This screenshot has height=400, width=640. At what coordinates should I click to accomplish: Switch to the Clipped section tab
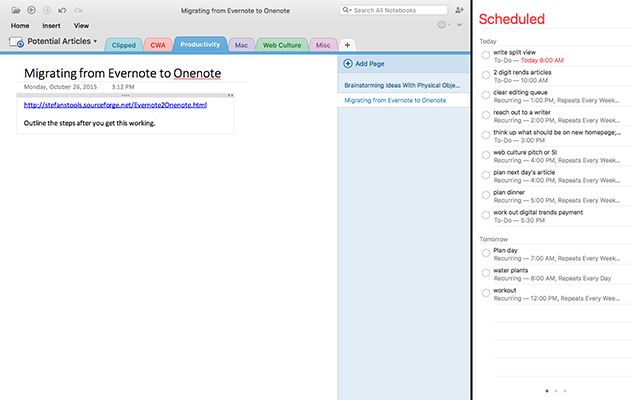124,45
